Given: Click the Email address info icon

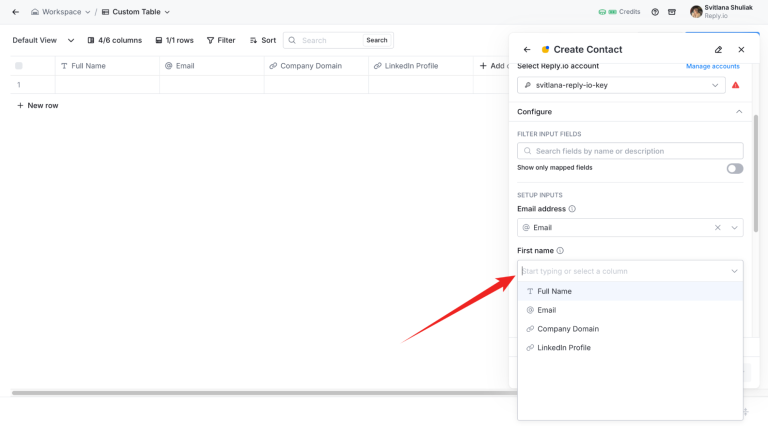Looking at the screenshot, I should (572, 209).
